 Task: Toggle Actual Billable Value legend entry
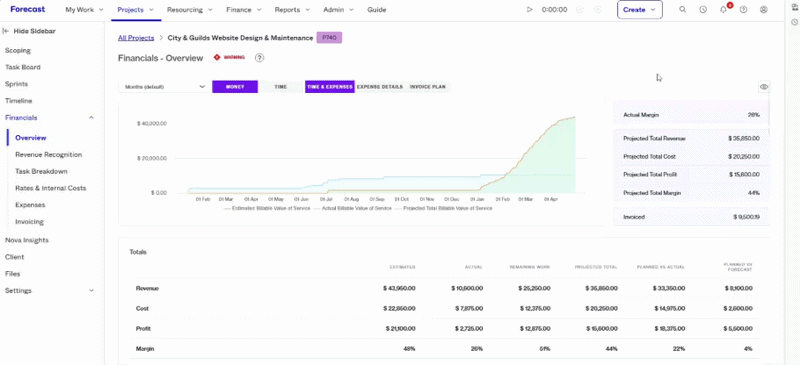[x=352, y=208]
